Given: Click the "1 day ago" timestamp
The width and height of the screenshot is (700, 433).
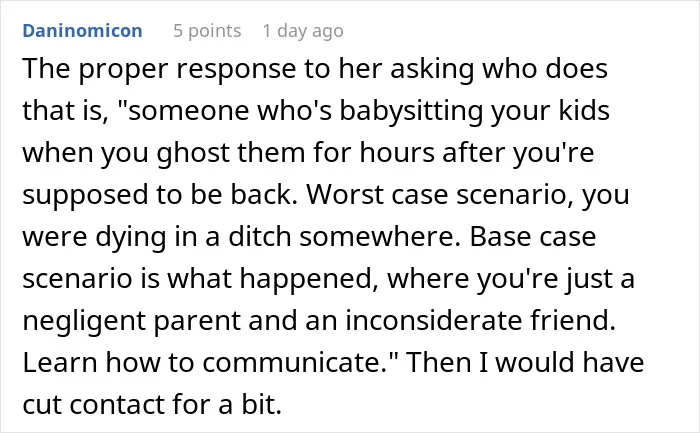Looking at the screenshot, I should 303,31.
